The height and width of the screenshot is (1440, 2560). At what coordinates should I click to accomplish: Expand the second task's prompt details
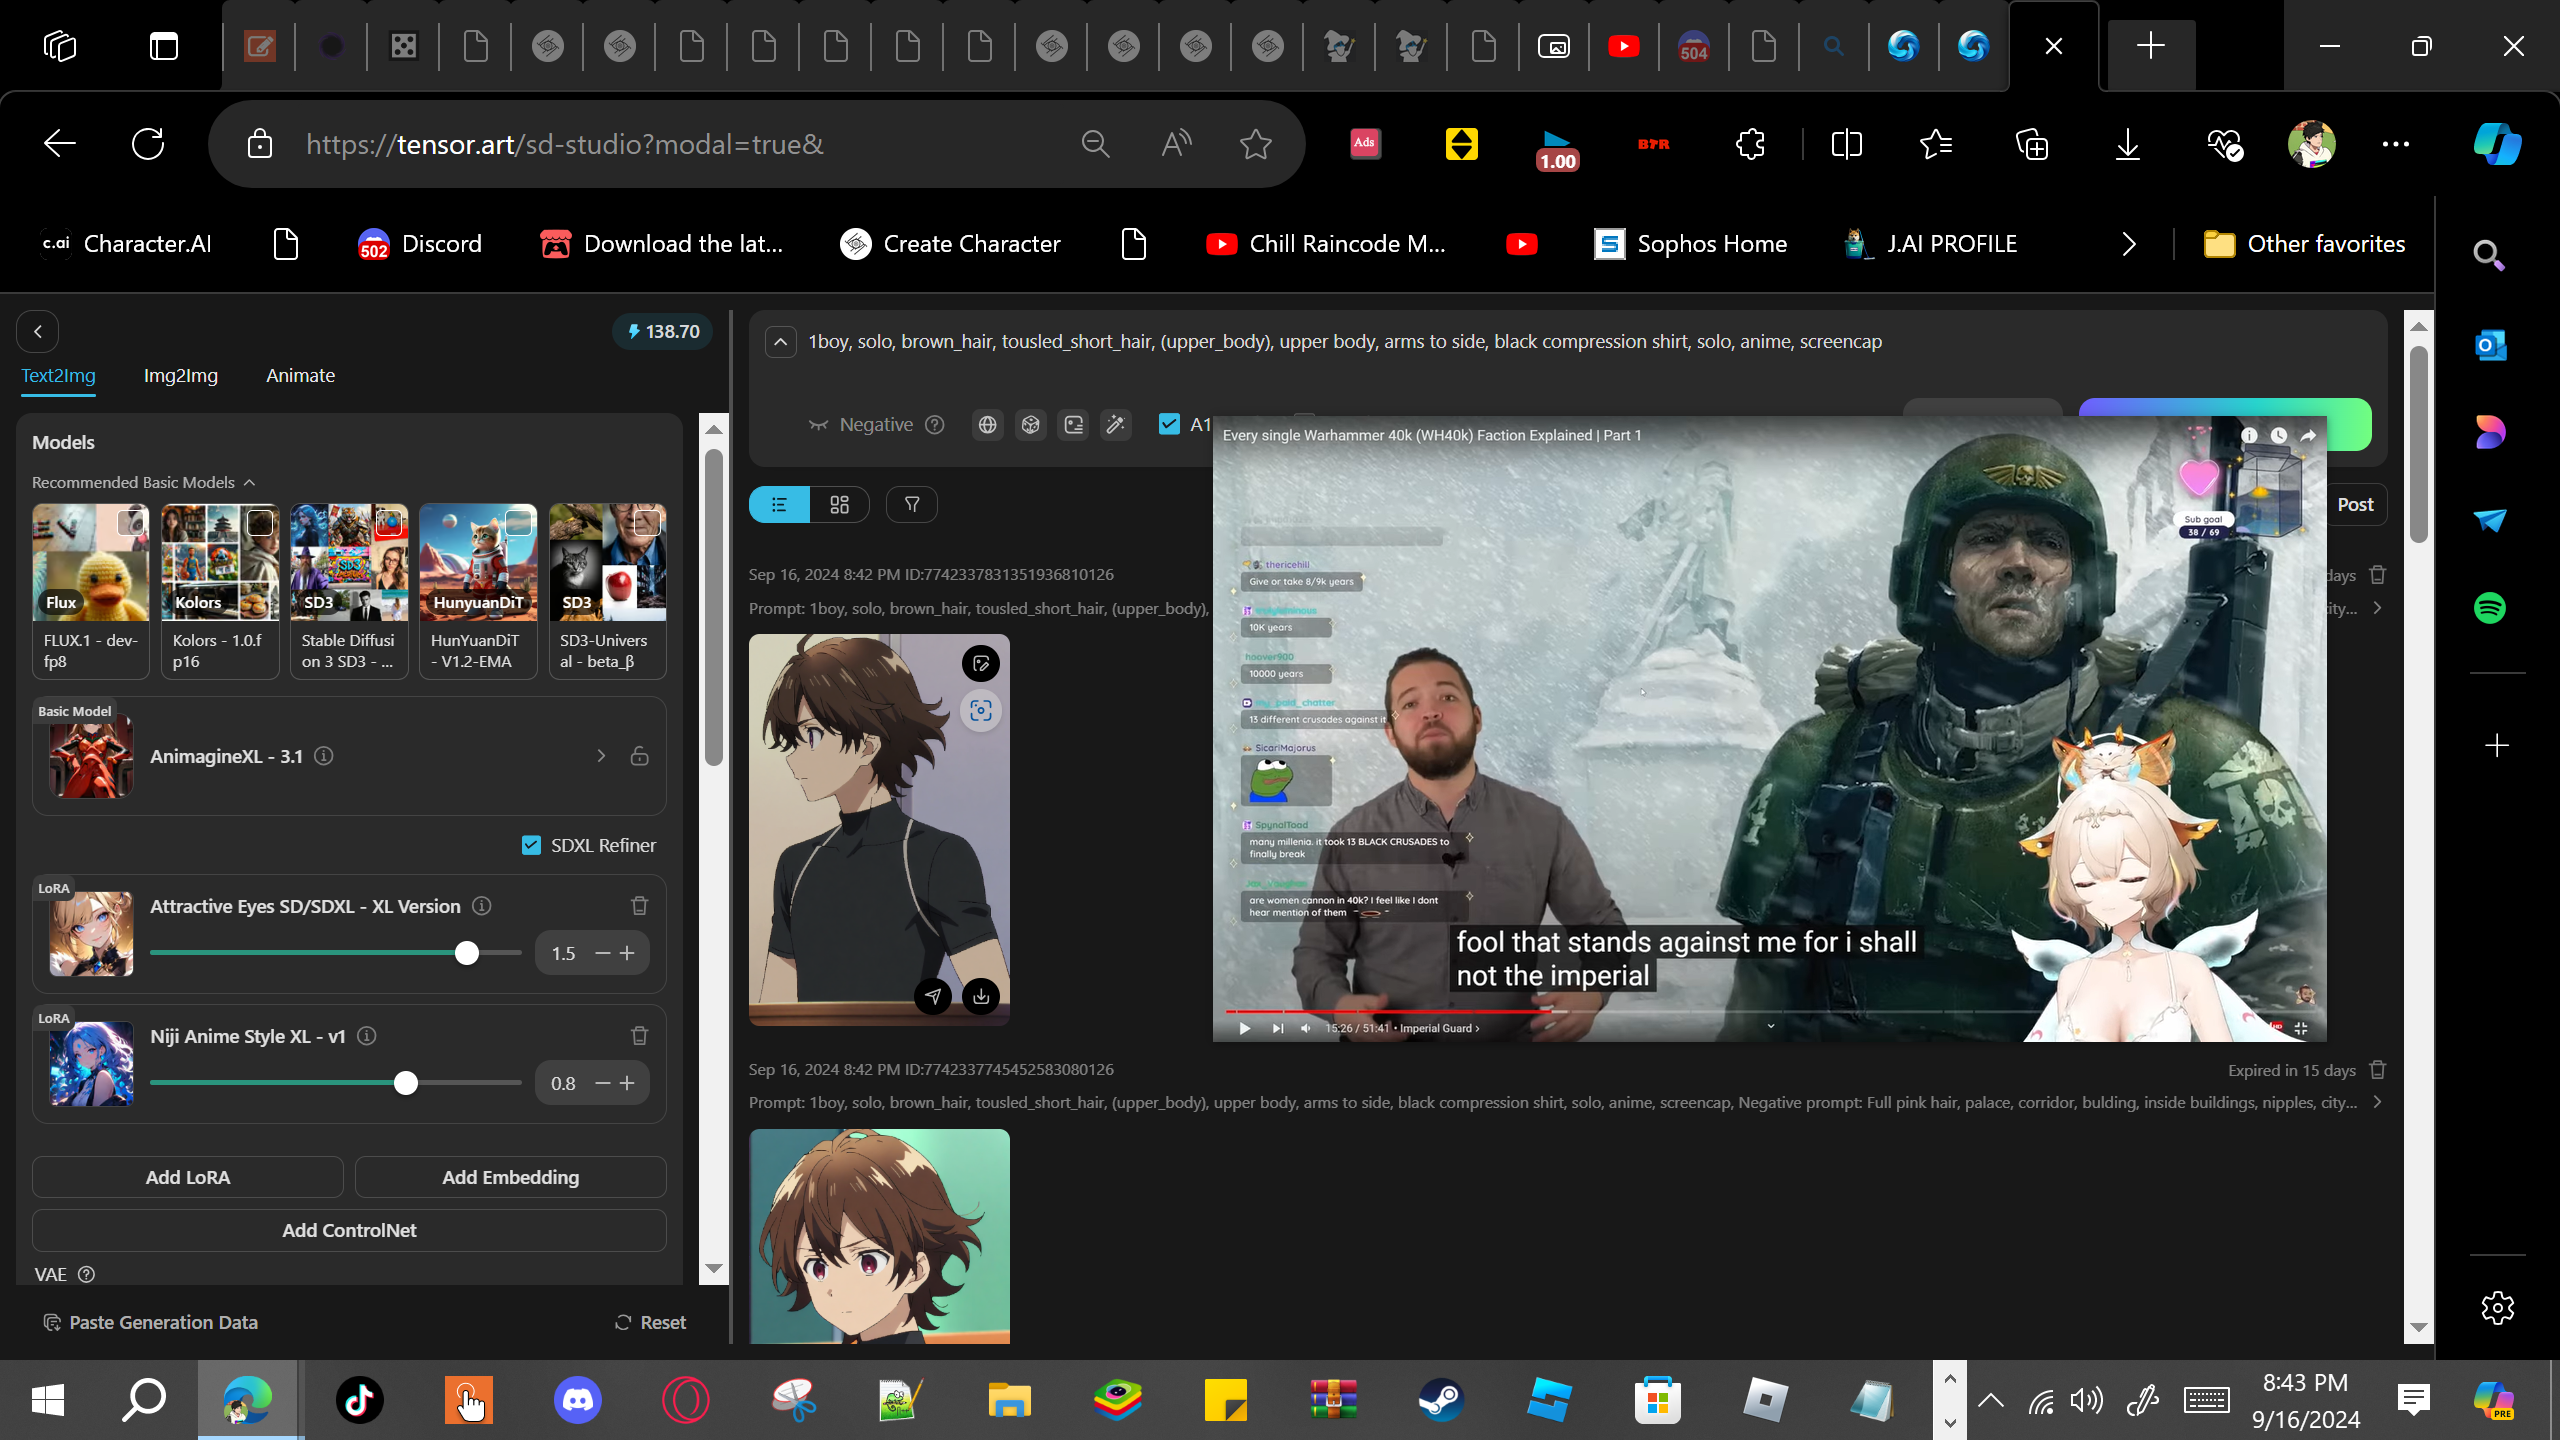point(2378,1102)
